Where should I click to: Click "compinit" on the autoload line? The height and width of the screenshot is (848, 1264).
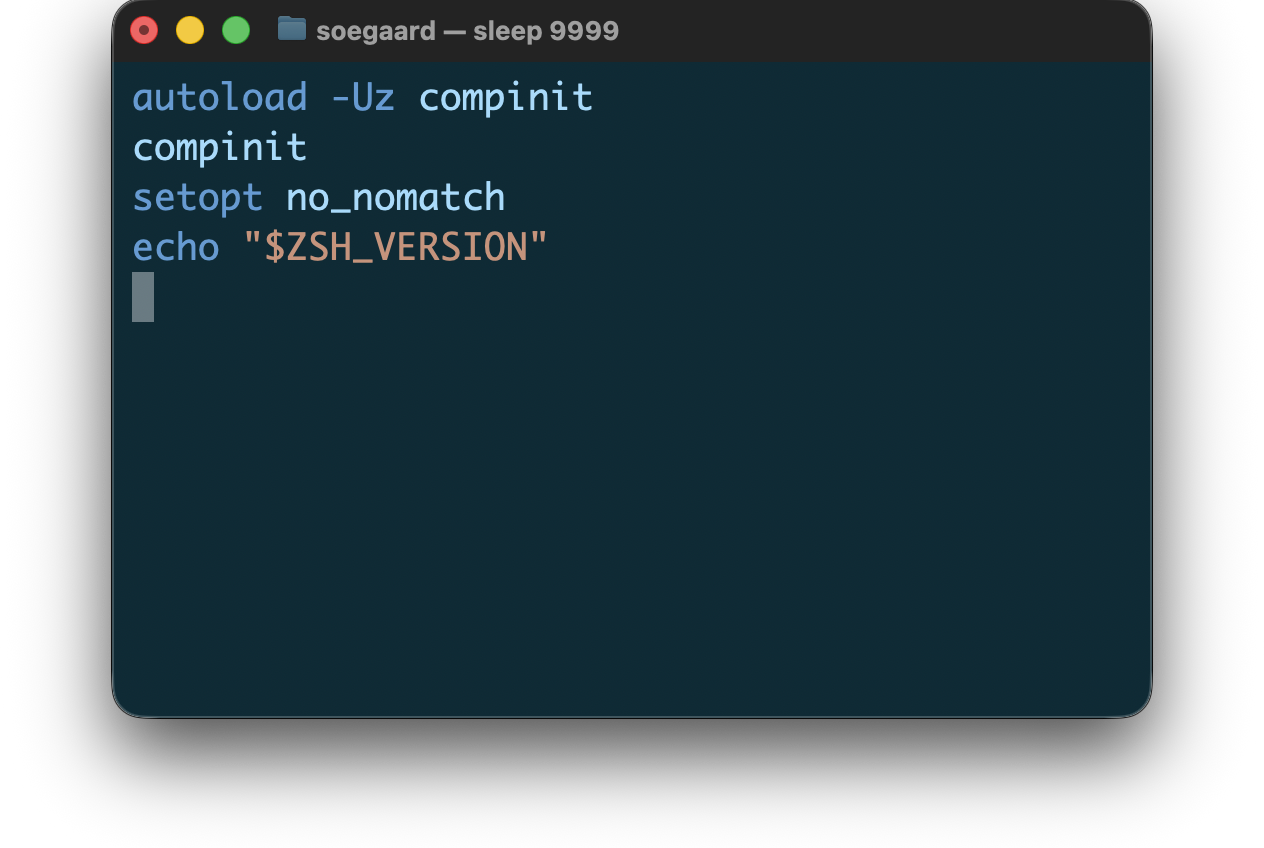tap(505, 98)
